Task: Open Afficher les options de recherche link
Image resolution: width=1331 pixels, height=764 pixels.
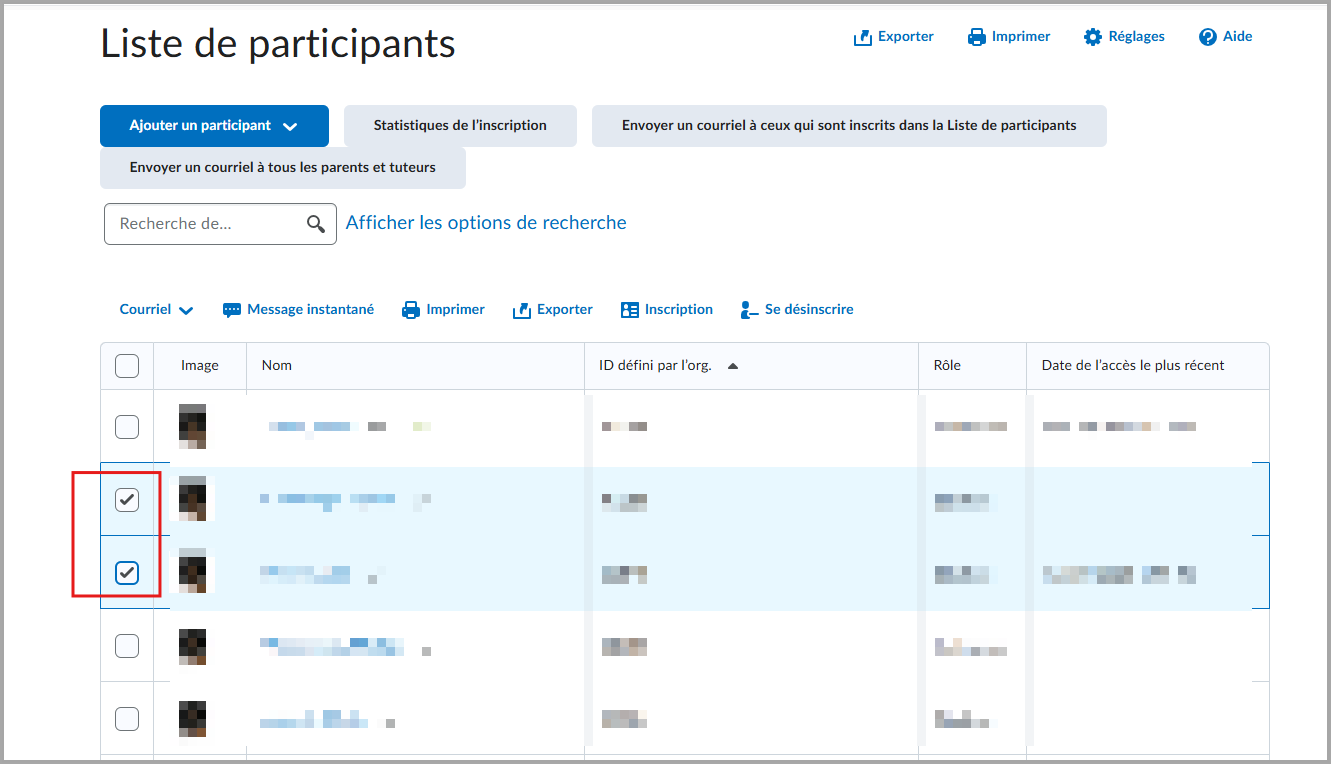Action: pos(486,223)
